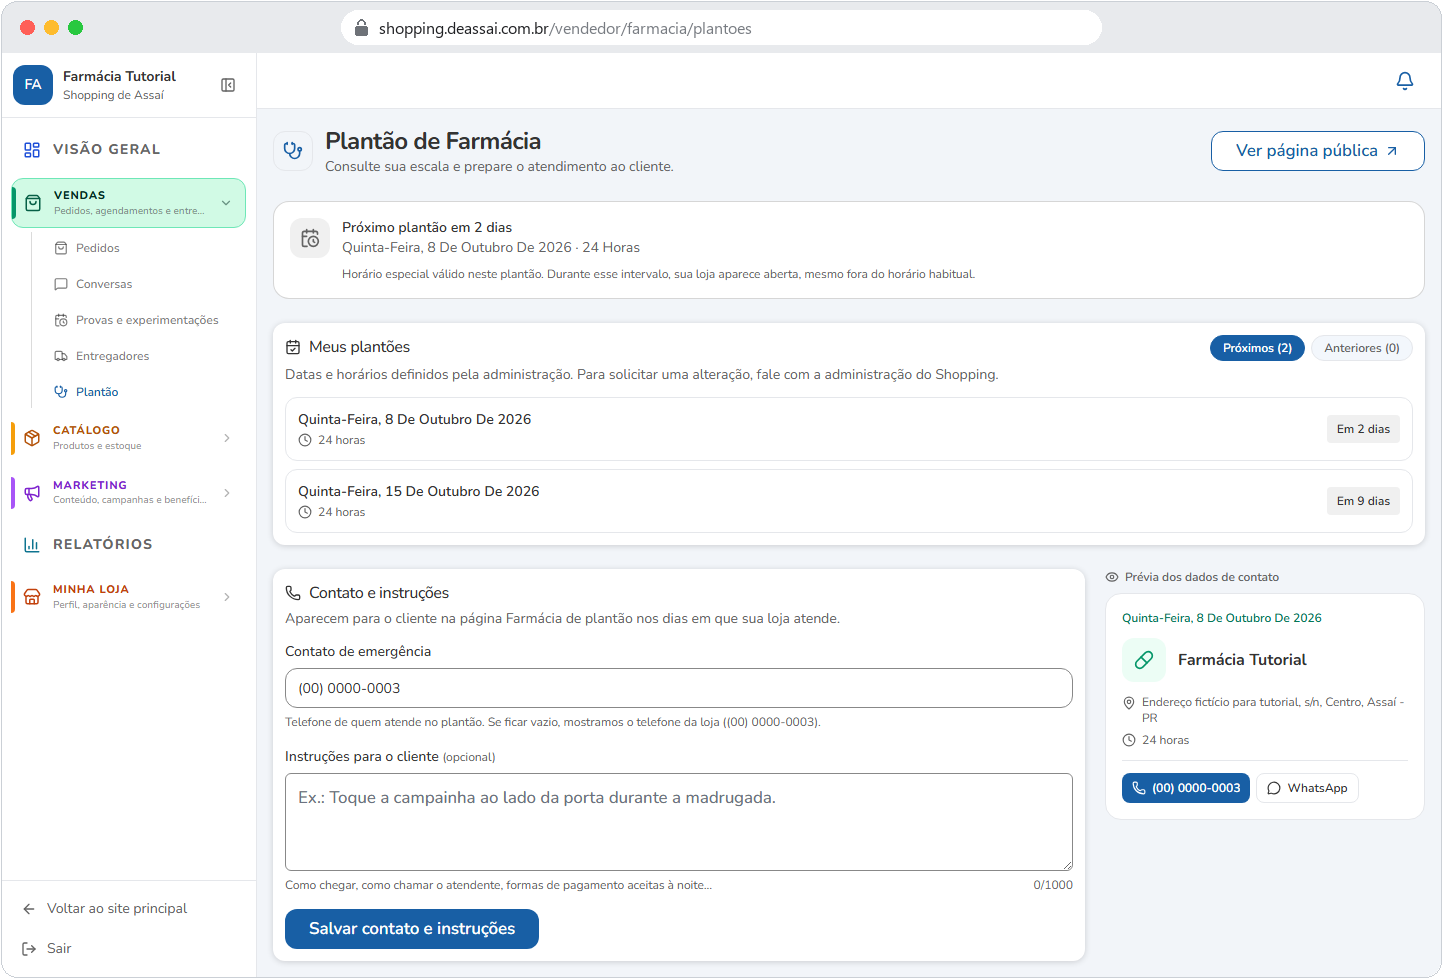Image resolution: width=1442 pixels, height=978 pixels.
Task: Click the stethoscope icon beside page title
Action: pyautogui.click(x=293, y=151)
